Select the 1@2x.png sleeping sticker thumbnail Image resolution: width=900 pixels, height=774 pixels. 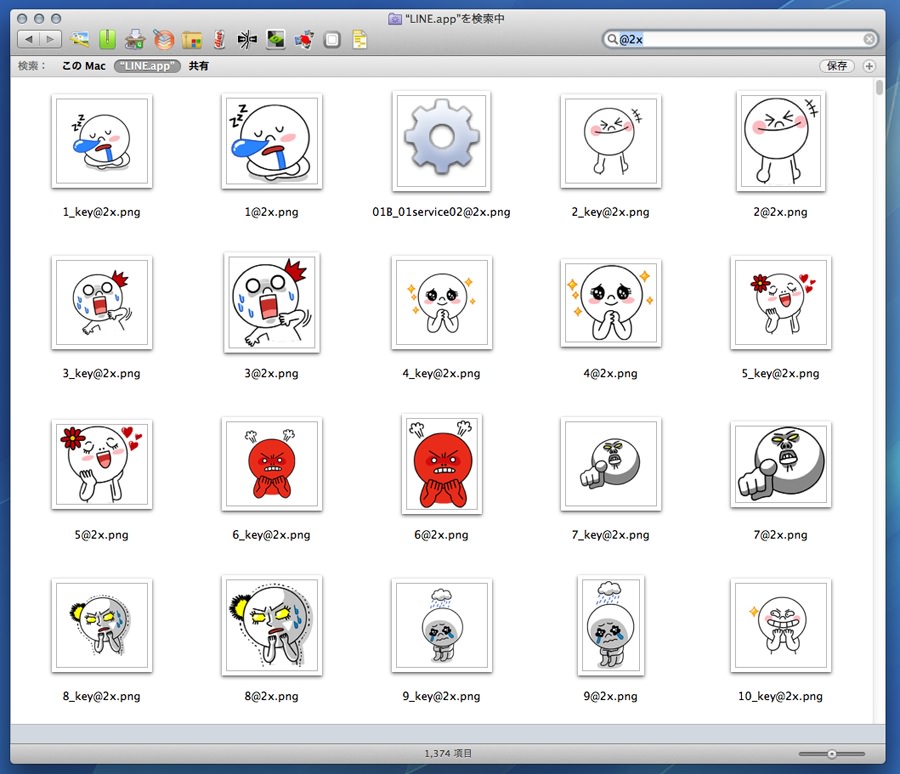click(271, 141)
